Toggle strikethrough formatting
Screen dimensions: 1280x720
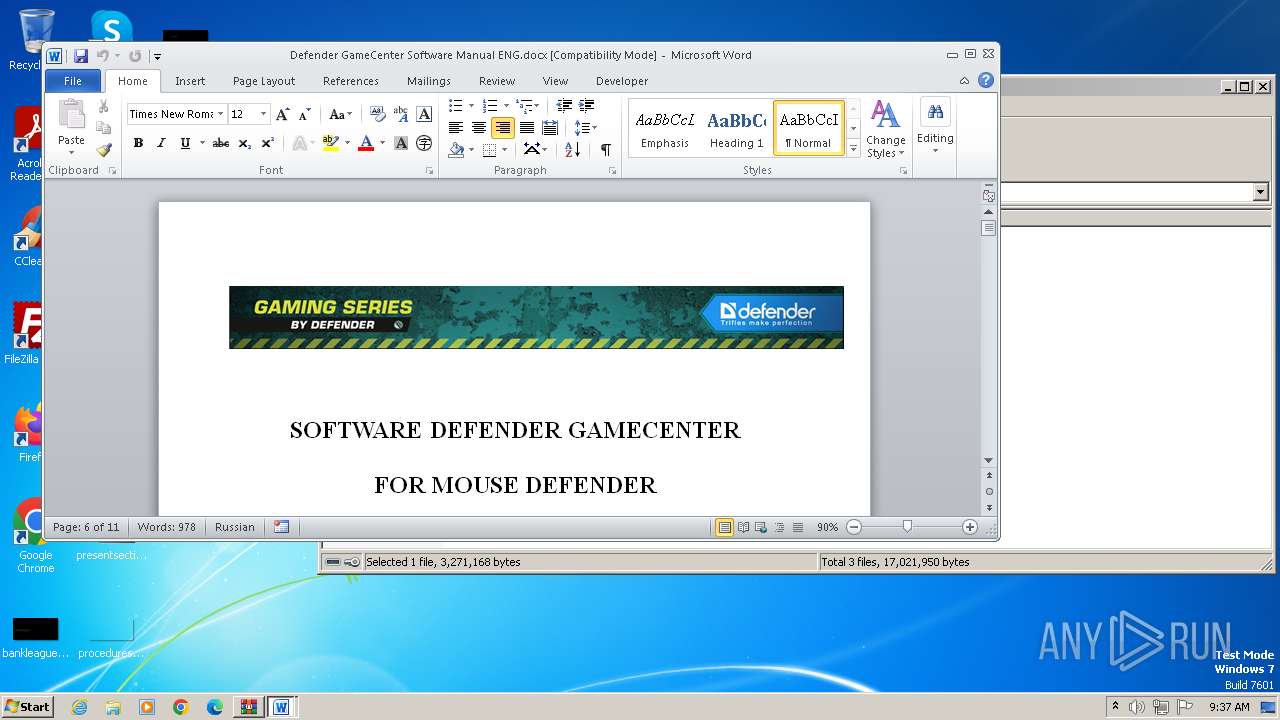coord(221,143)
